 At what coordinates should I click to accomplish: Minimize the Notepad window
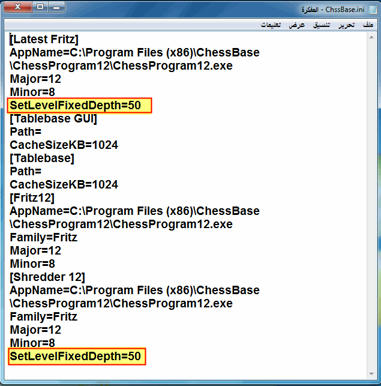click(56, 7)
